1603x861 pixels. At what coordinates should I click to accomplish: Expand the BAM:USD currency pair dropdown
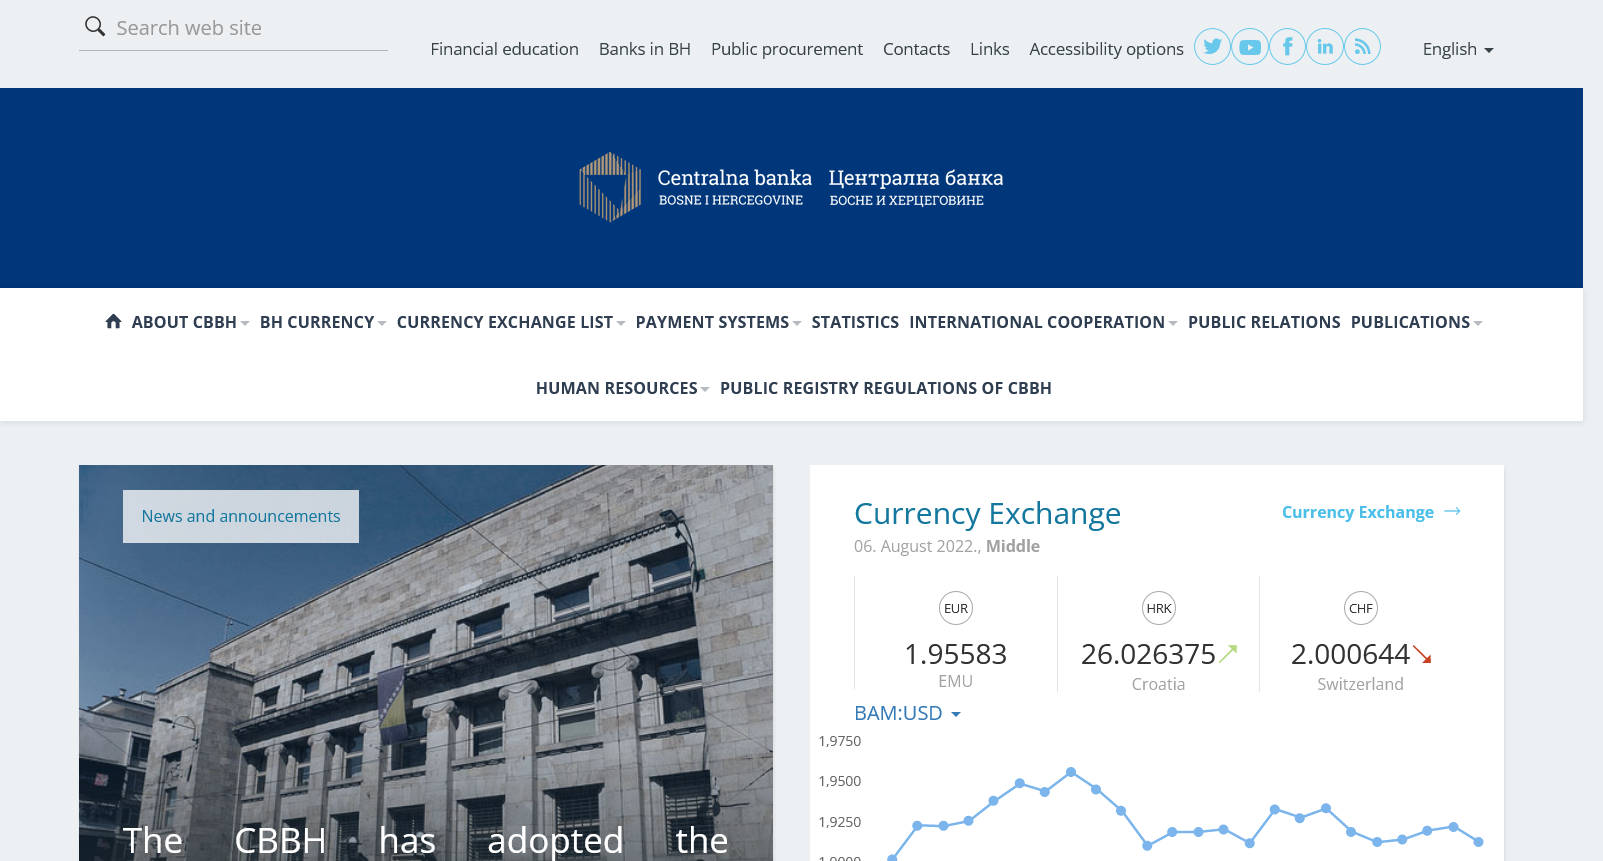pyautogui.click(x=907, y=713)
